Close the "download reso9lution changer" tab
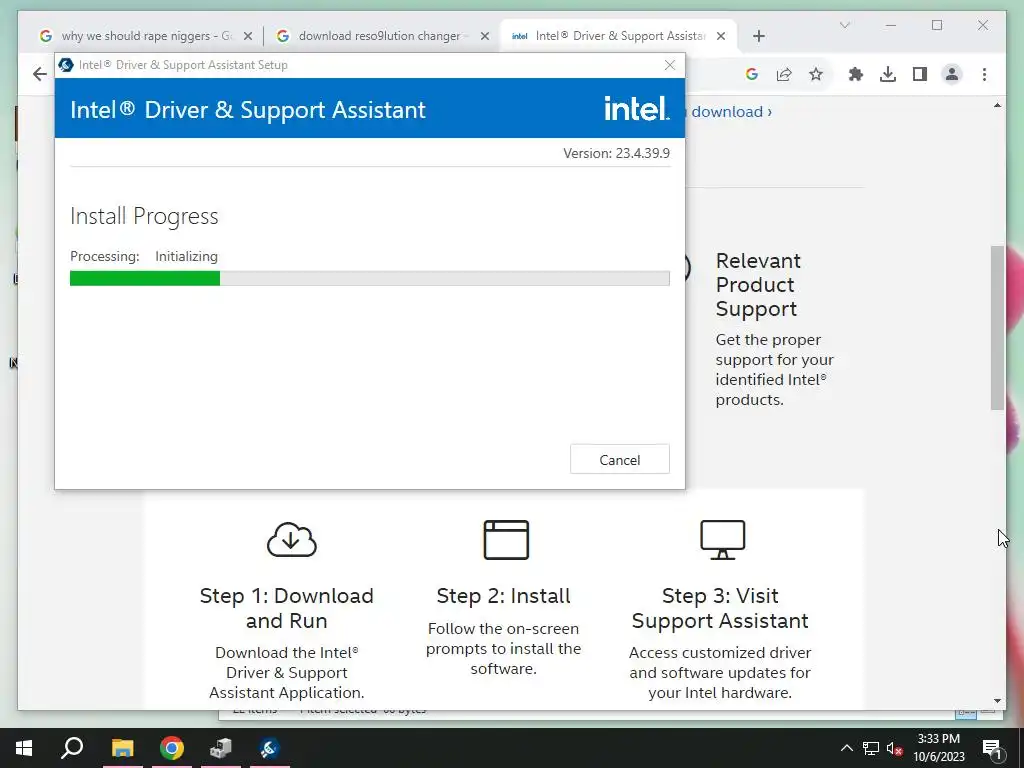 (x=485, y=36)
